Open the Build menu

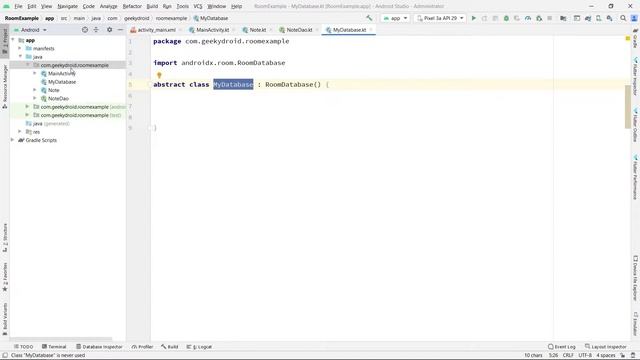tap(152, 6)
